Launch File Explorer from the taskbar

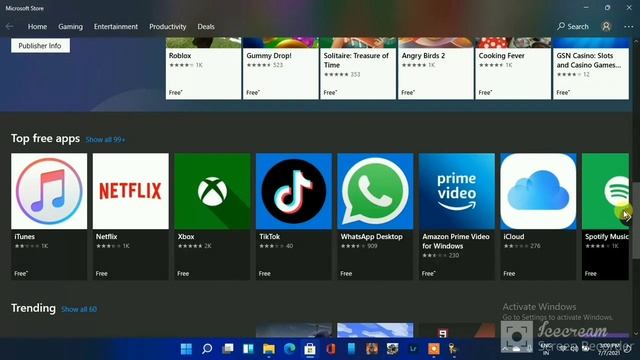pyautogui.click(x=269, y=349)
